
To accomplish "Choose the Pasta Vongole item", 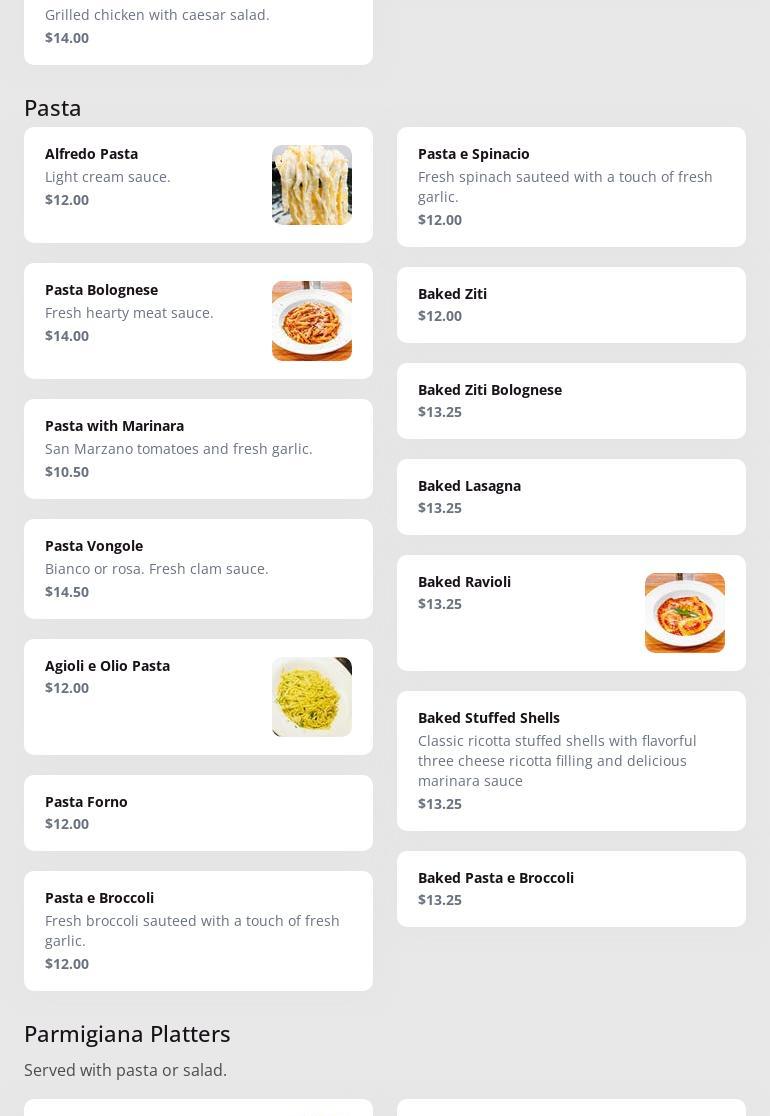I will point(94,546).
